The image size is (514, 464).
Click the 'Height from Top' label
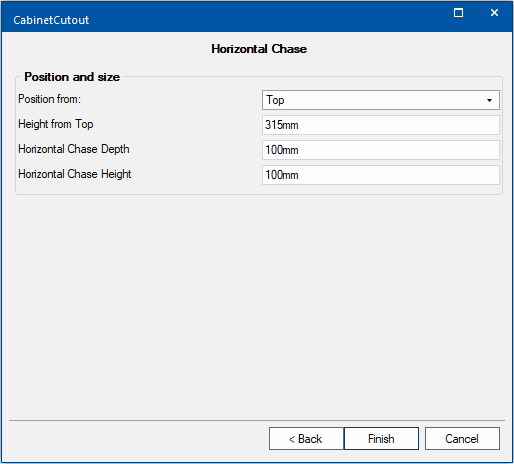click(56, 124)
